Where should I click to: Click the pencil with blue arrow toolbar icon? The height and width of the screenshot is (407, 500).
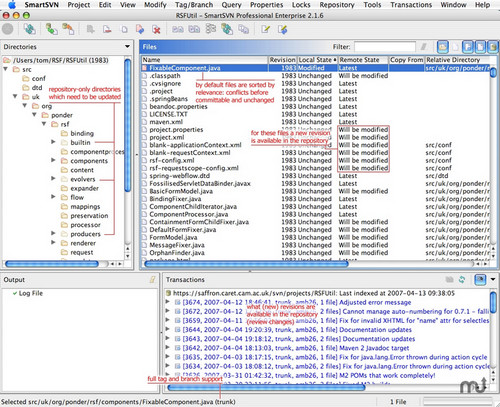(283, 29)
